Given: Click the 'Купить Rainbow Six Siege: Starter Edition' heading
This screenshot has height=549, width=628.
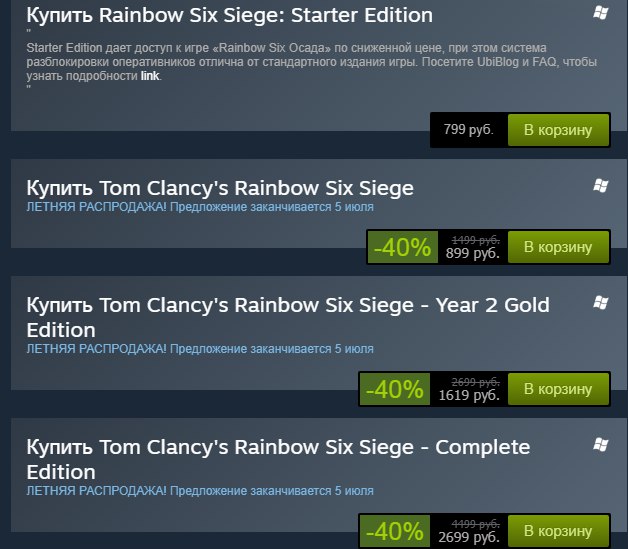Looking at the screenshot, I should point(229,16).
